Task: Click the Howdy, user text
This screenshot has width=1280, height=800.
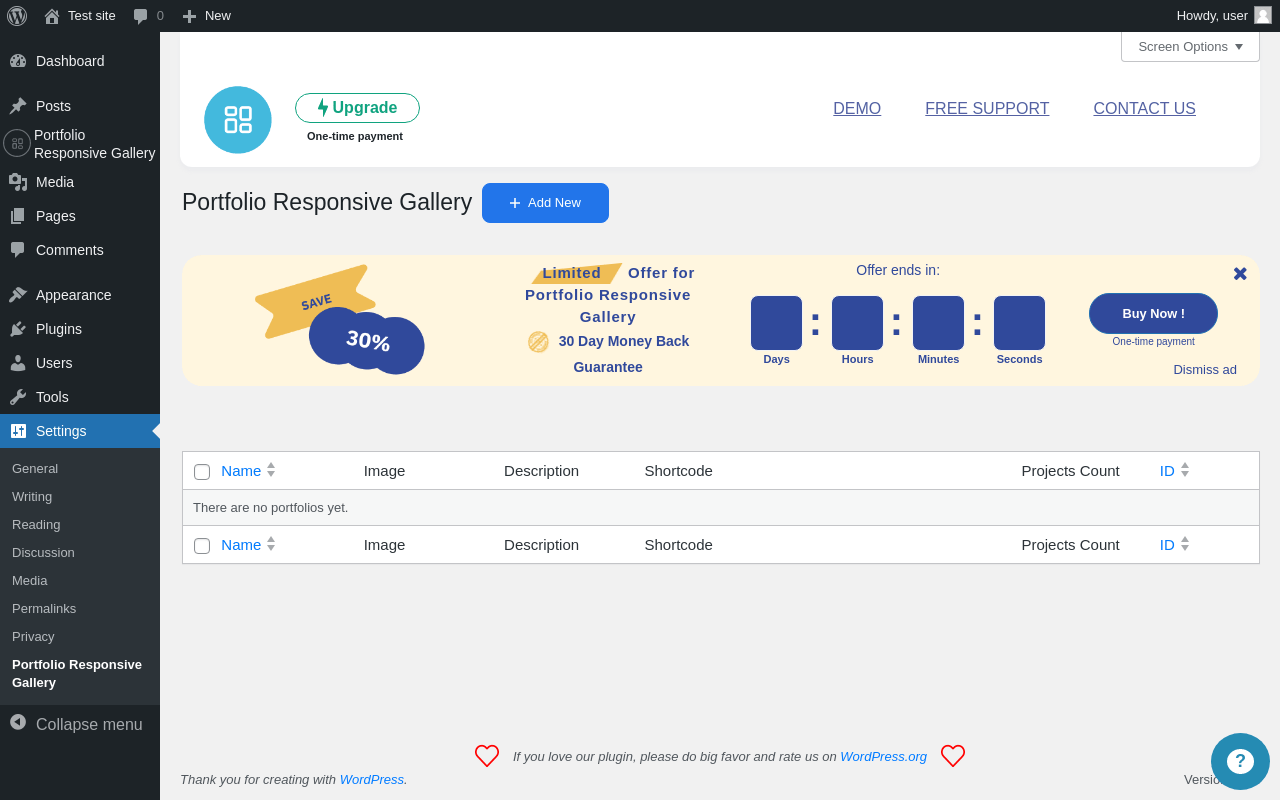Action: [1212, 16]
